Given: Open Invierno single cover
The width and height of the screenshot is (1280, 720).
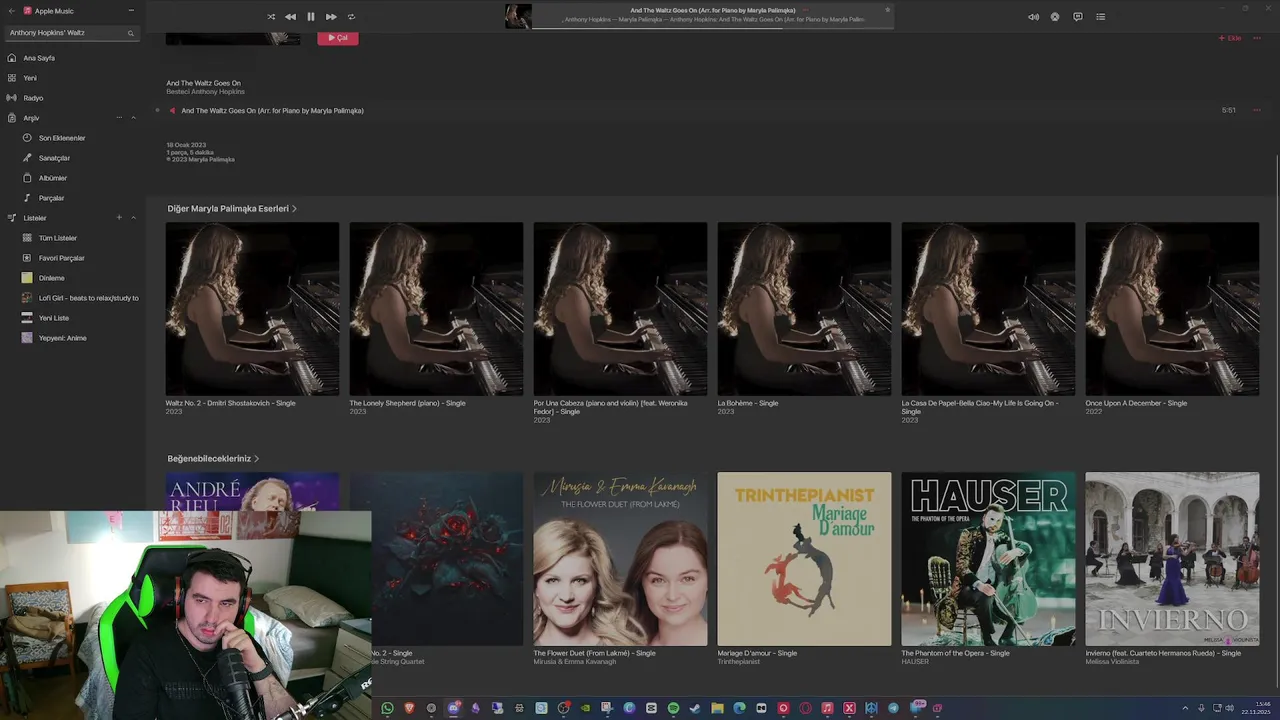Looking at the screenshot, I should [x=1172, y=559].
